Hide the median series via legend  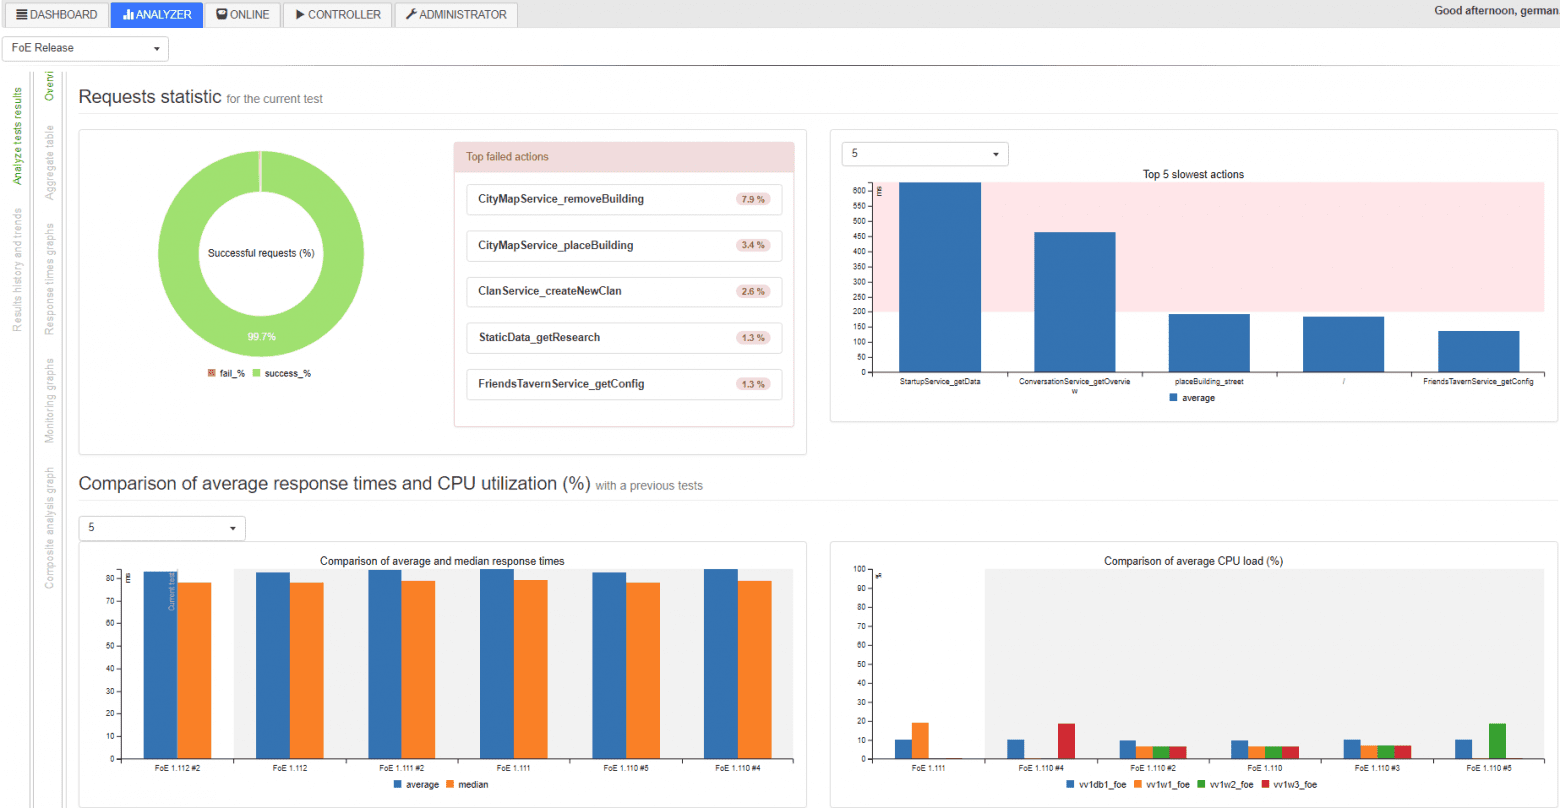[x=466, y=785]
